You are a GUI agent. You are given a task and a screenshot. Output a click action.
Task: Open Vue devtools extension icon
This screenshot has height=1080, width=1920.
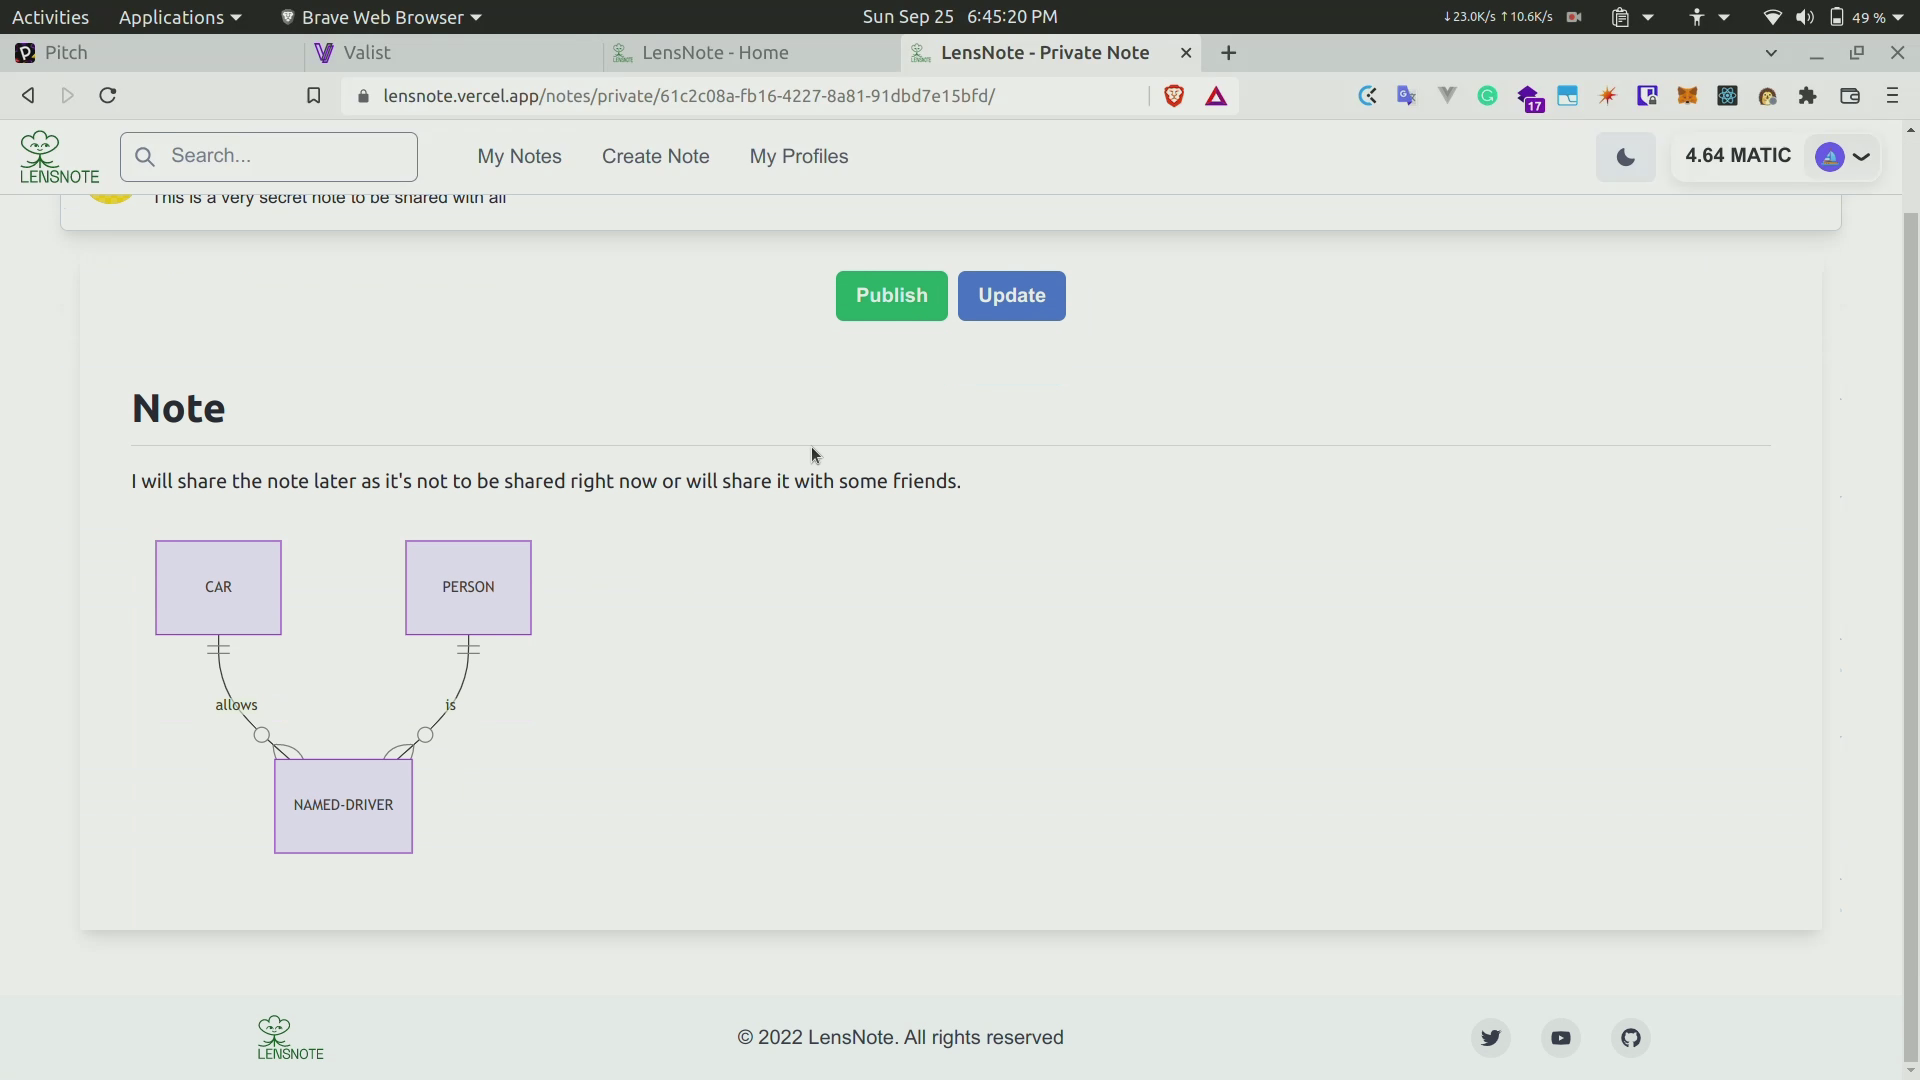[1447, 96]
